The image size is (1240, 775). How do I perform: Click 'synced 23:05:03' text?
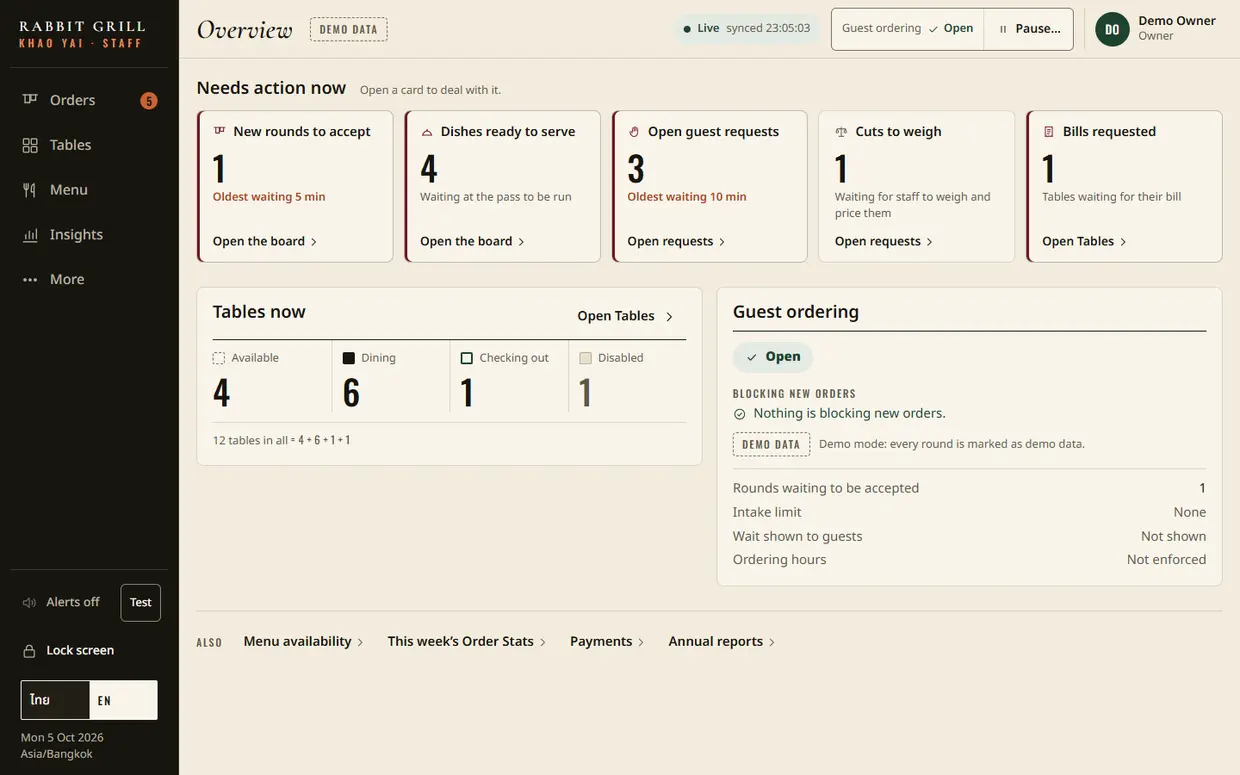(768, 29)
